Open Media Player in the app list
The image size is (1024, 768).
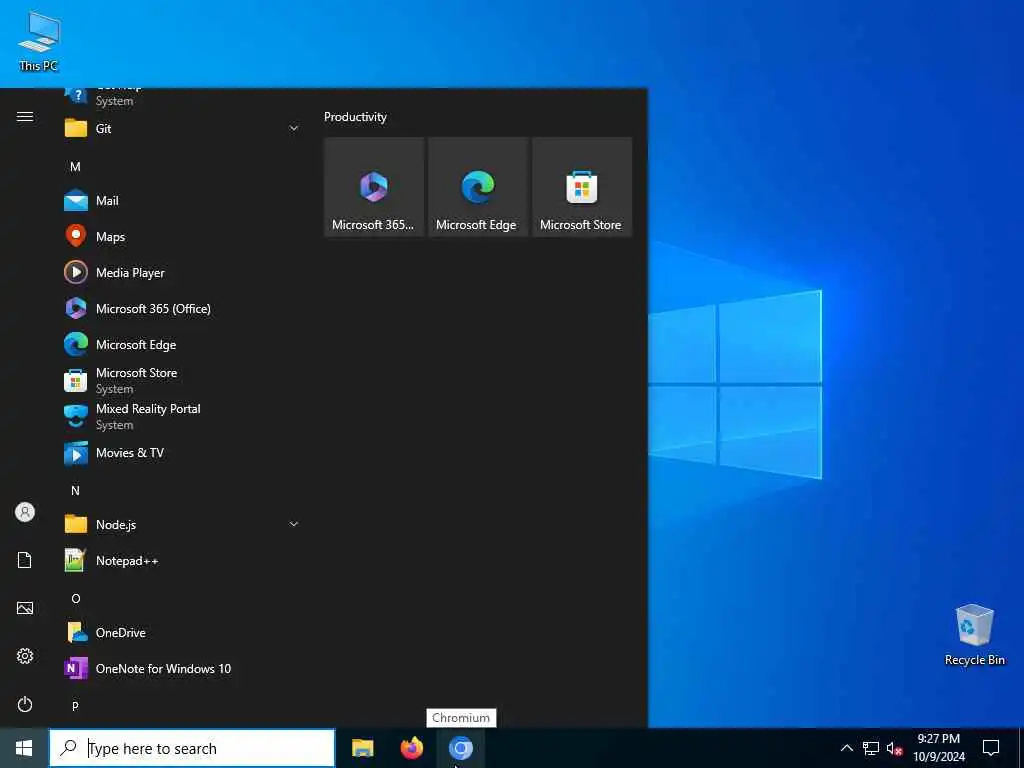click(x=182, y=272)
